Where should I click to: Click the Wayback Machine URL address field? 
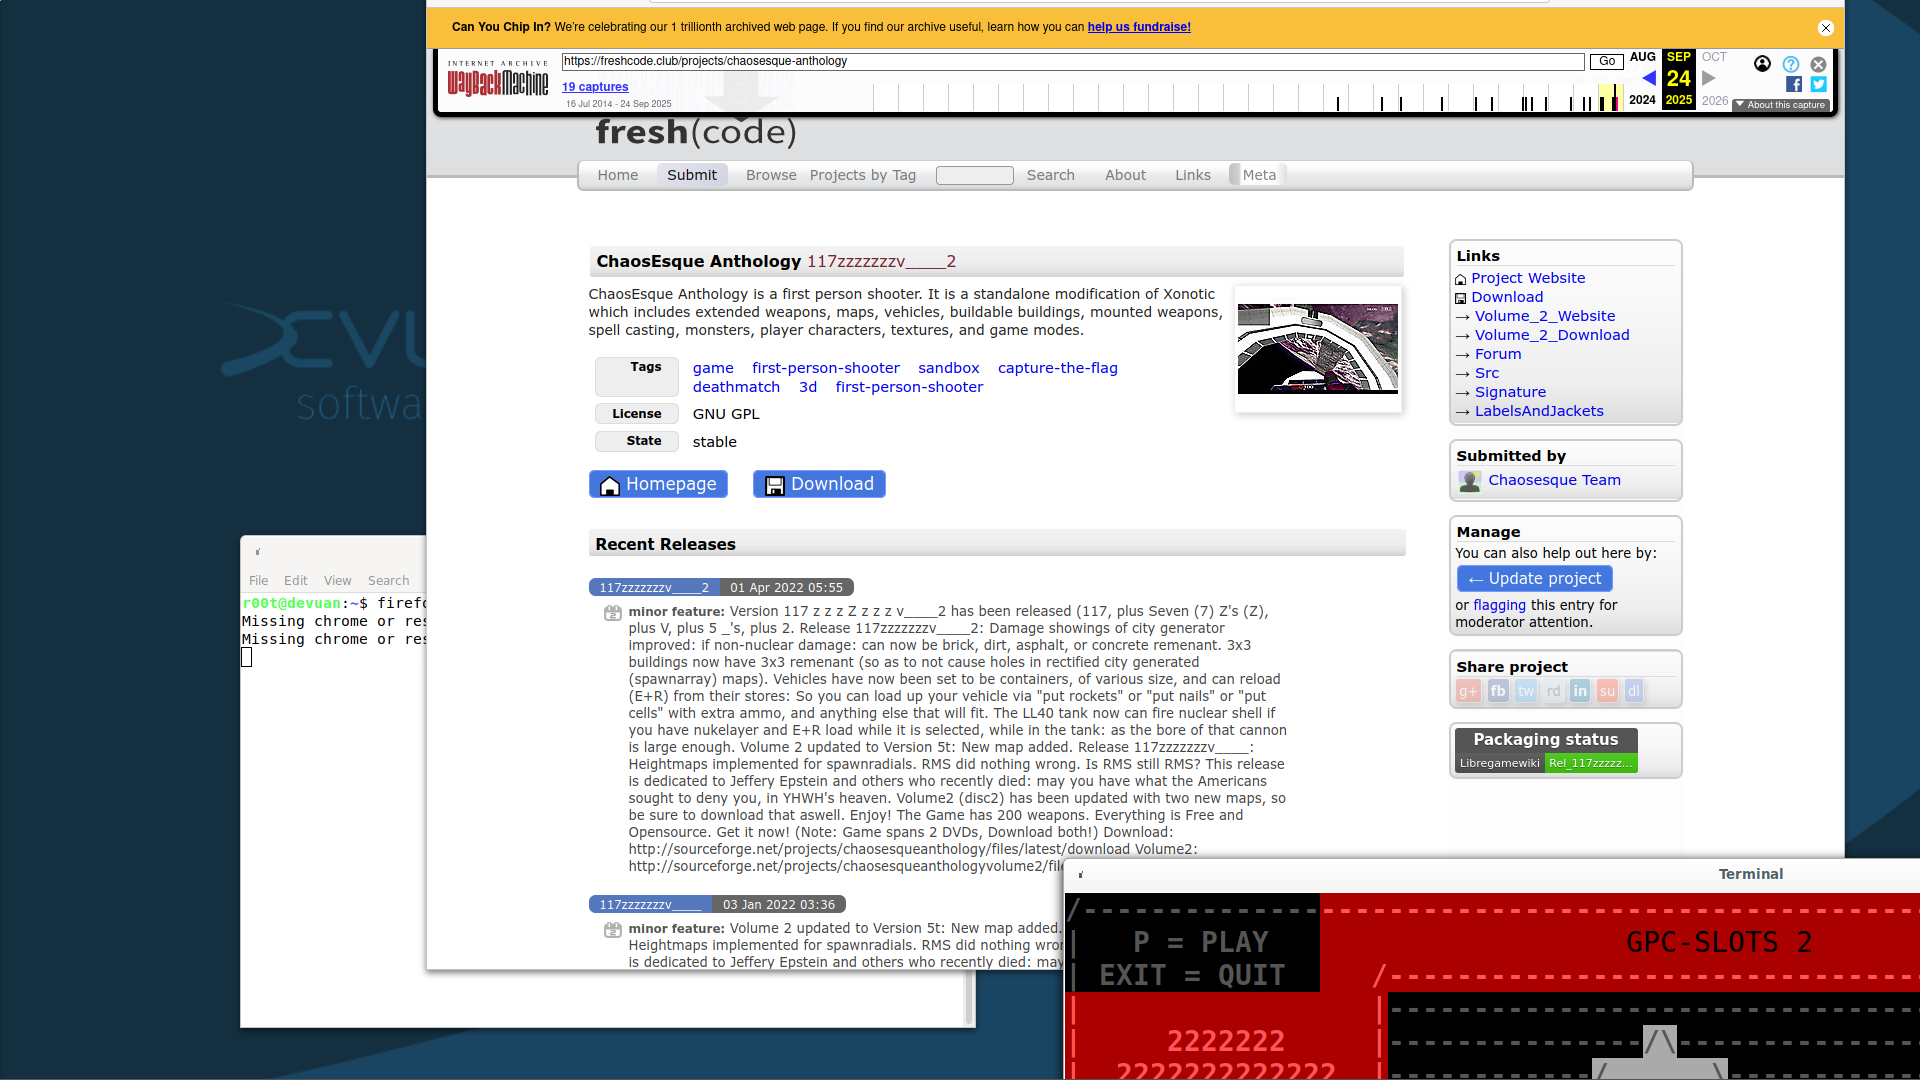(1072, 62)
